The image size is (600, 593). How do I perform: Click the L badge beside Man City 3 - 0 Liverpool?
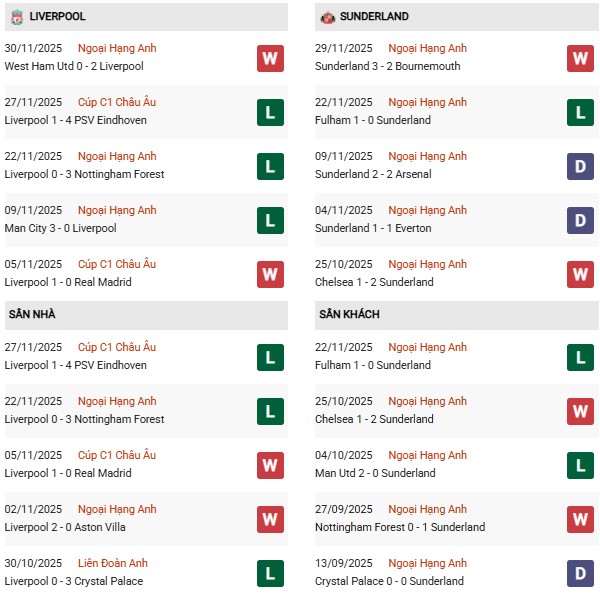270,220
